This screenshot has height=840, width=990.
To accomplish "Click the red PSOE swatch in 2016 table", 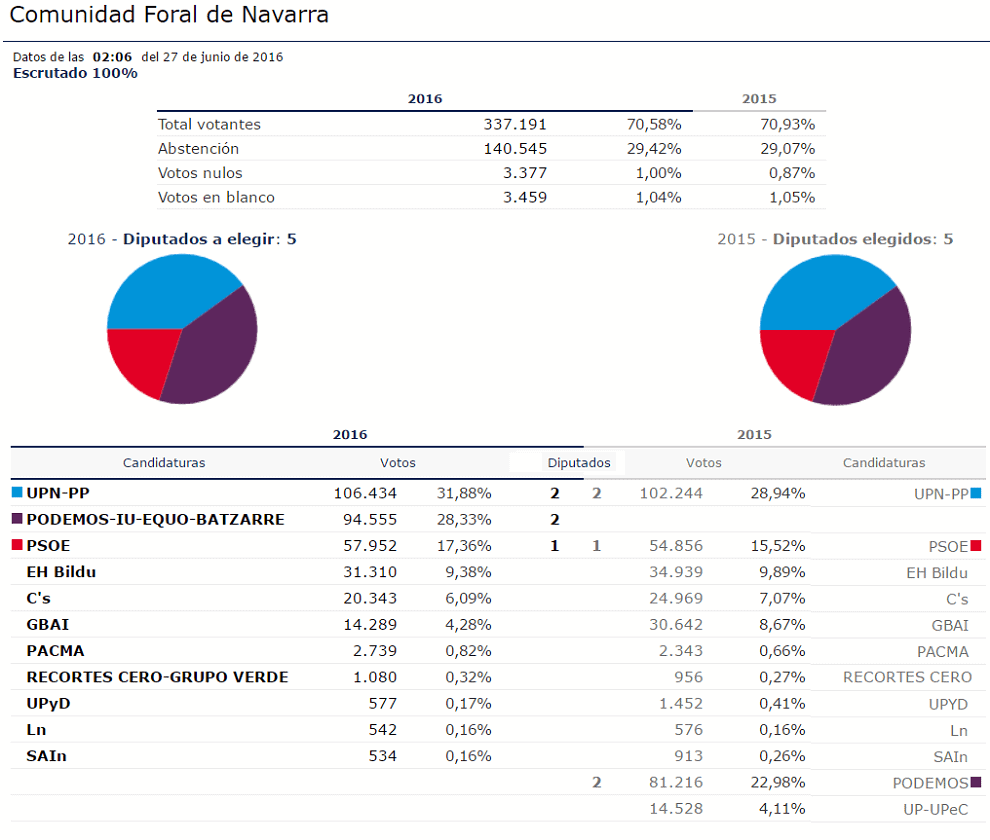I will (18, 545).
